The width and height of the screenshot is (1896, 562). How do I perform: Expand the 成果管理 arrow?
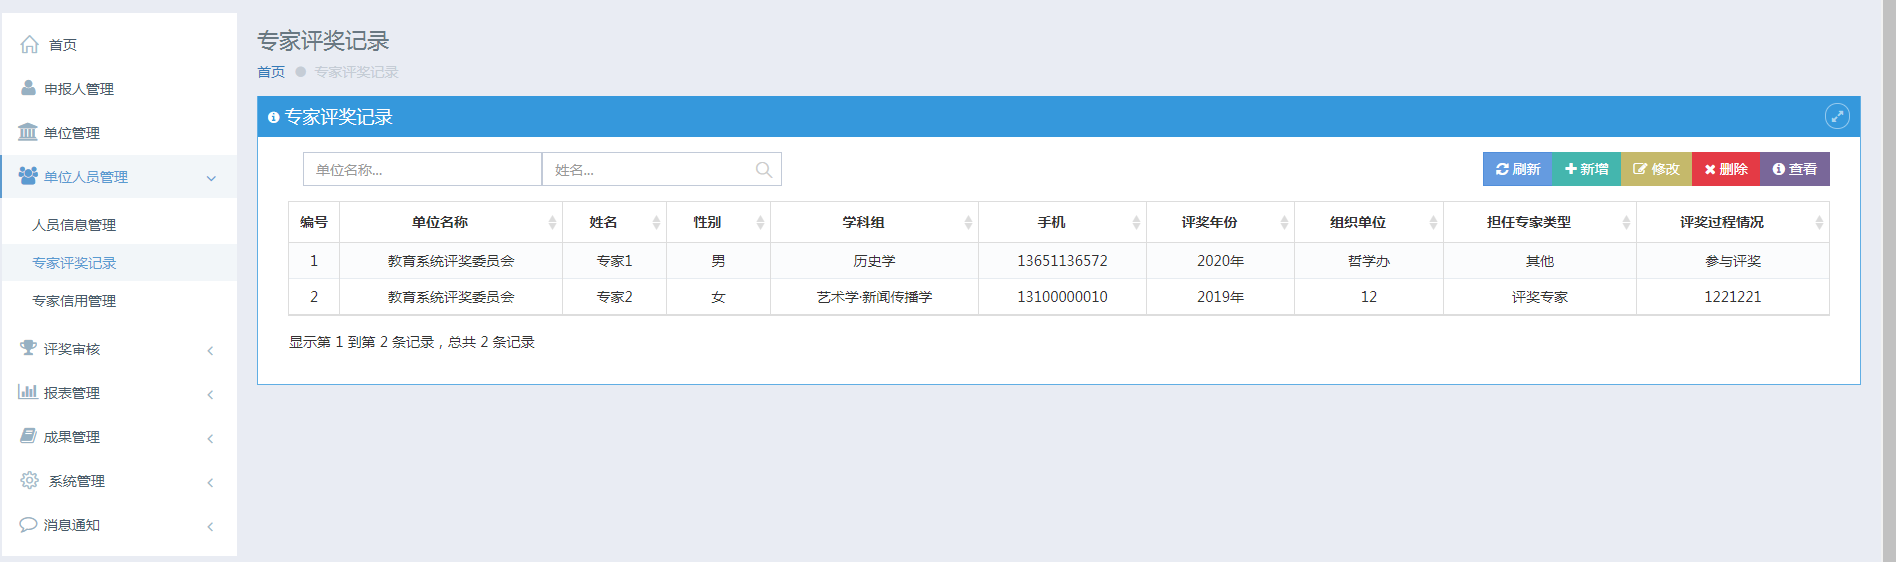(x=210, y=438)
